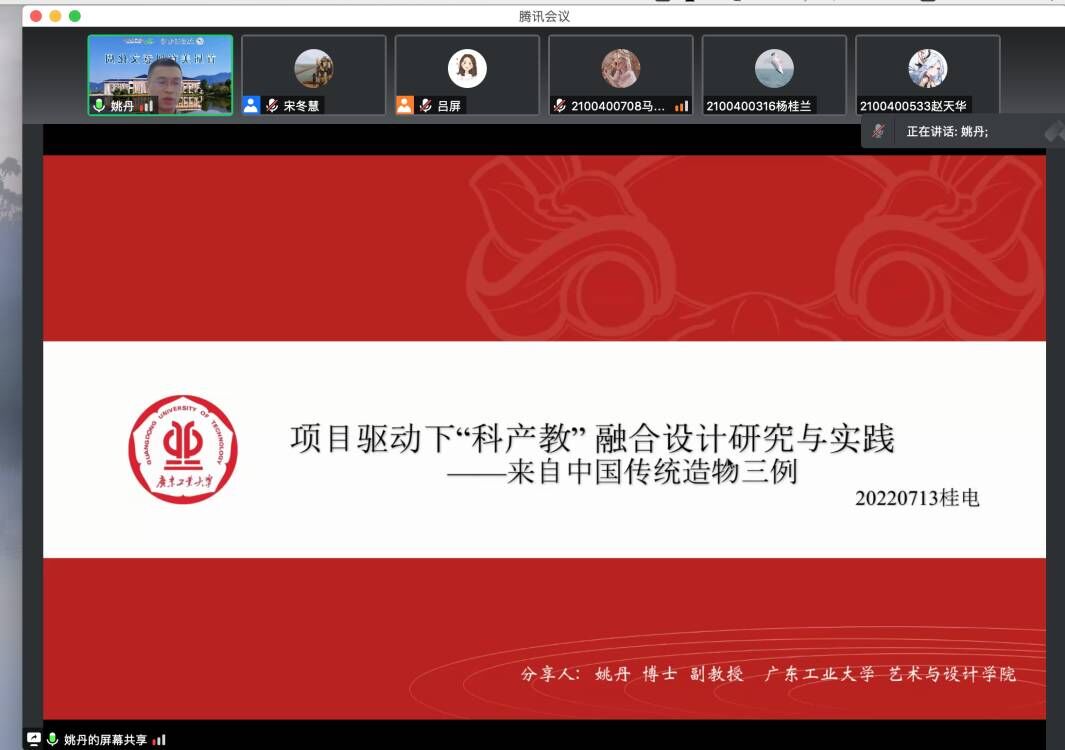Open 2100400316杨桂兰's participant tile

tap(774, 70)
